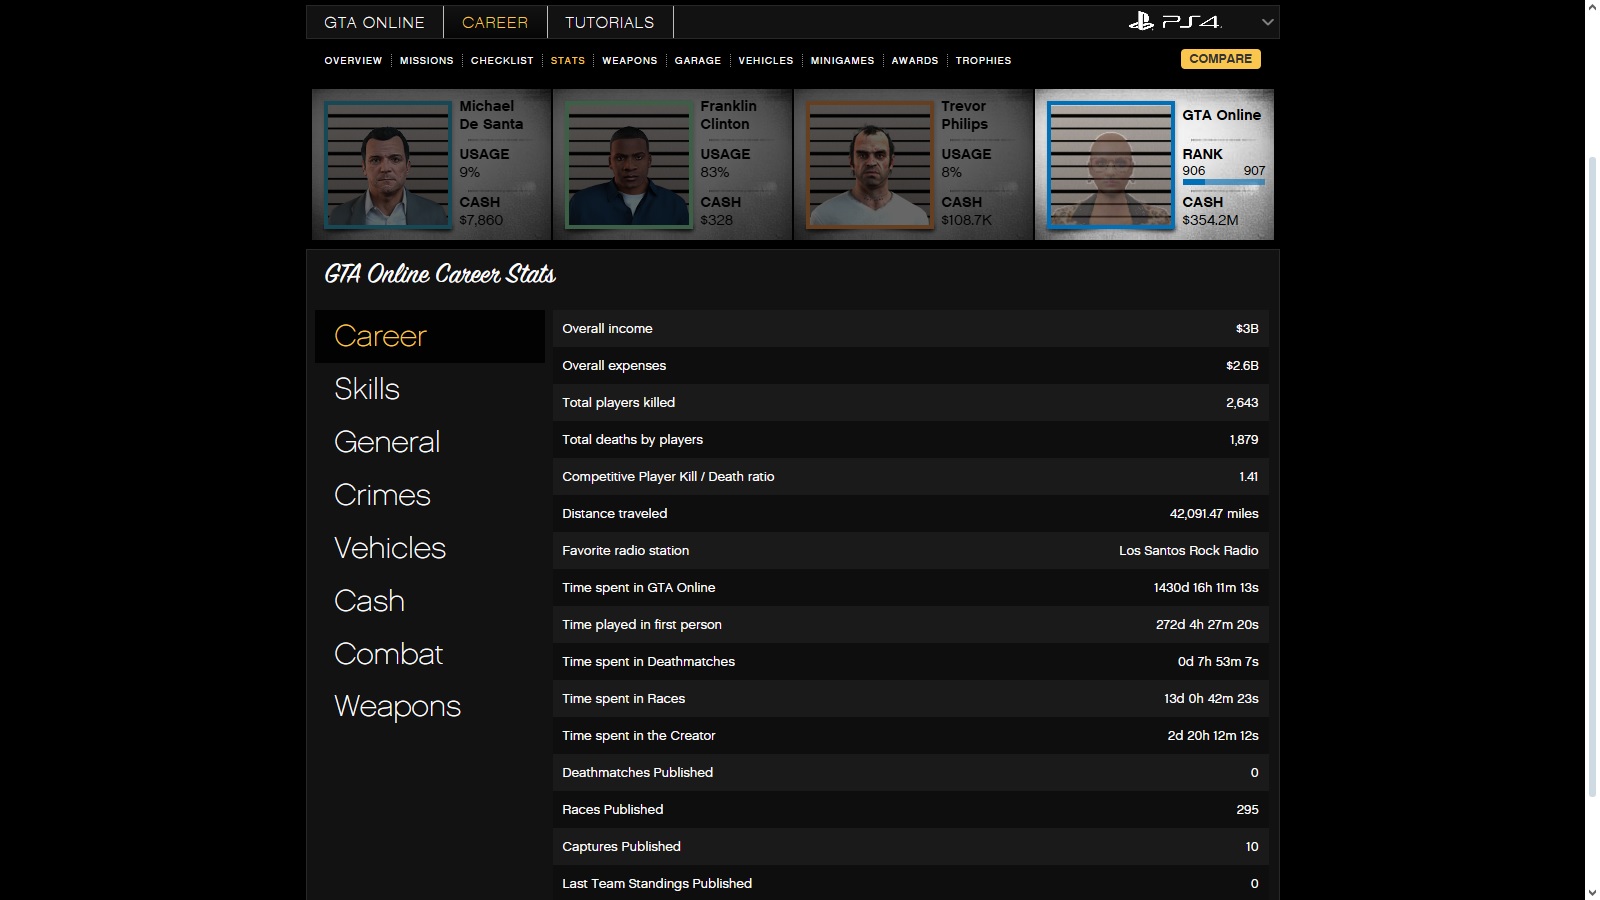Screen dimensions: 1600x900
Task: Click the page vertical scrollbar thumb
Action: (1592, 475)
